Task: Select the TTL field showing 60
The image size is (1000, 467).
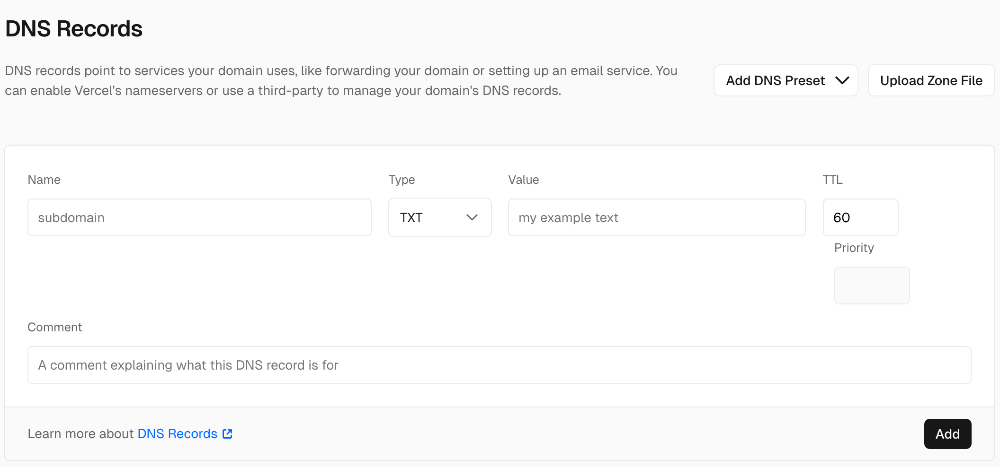Action: [860, 217]
